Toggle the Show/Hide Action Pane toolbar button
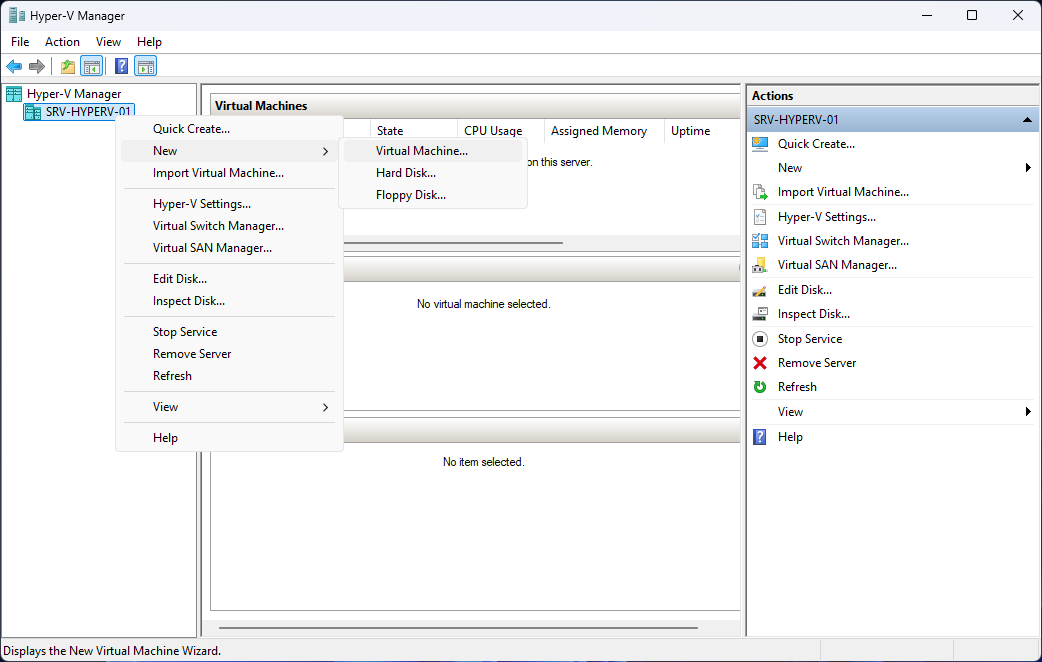Viewport: 1042px width, 662px height. point(146,67)
